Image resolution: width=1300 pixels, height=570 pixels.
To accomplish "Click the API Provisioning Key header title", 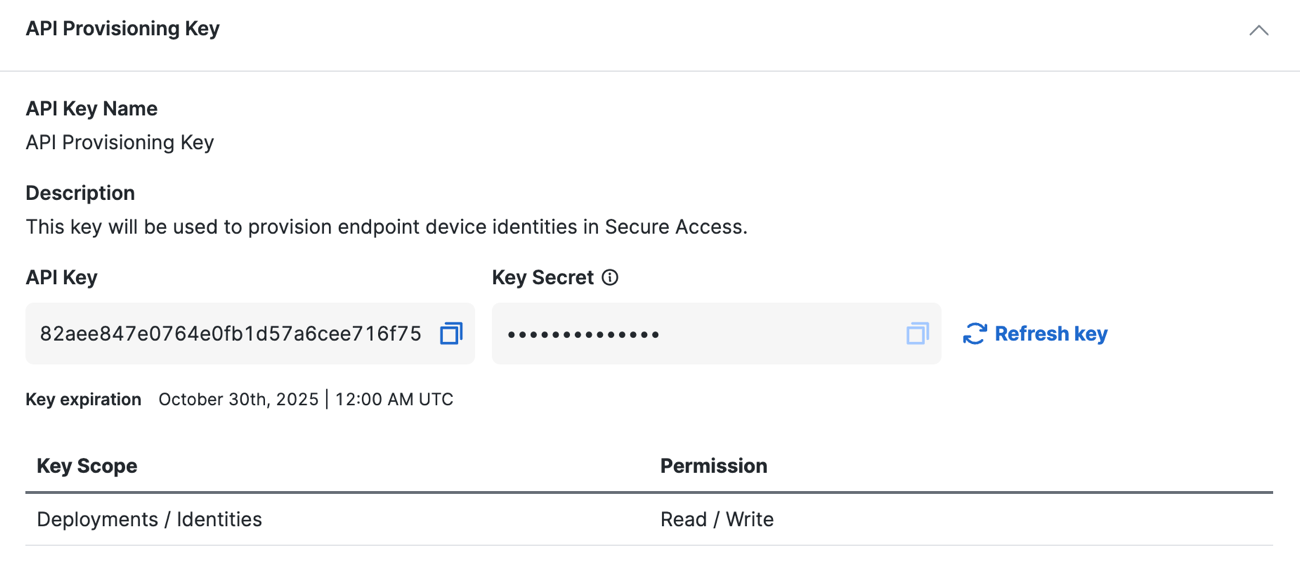I will coord(122,29).
